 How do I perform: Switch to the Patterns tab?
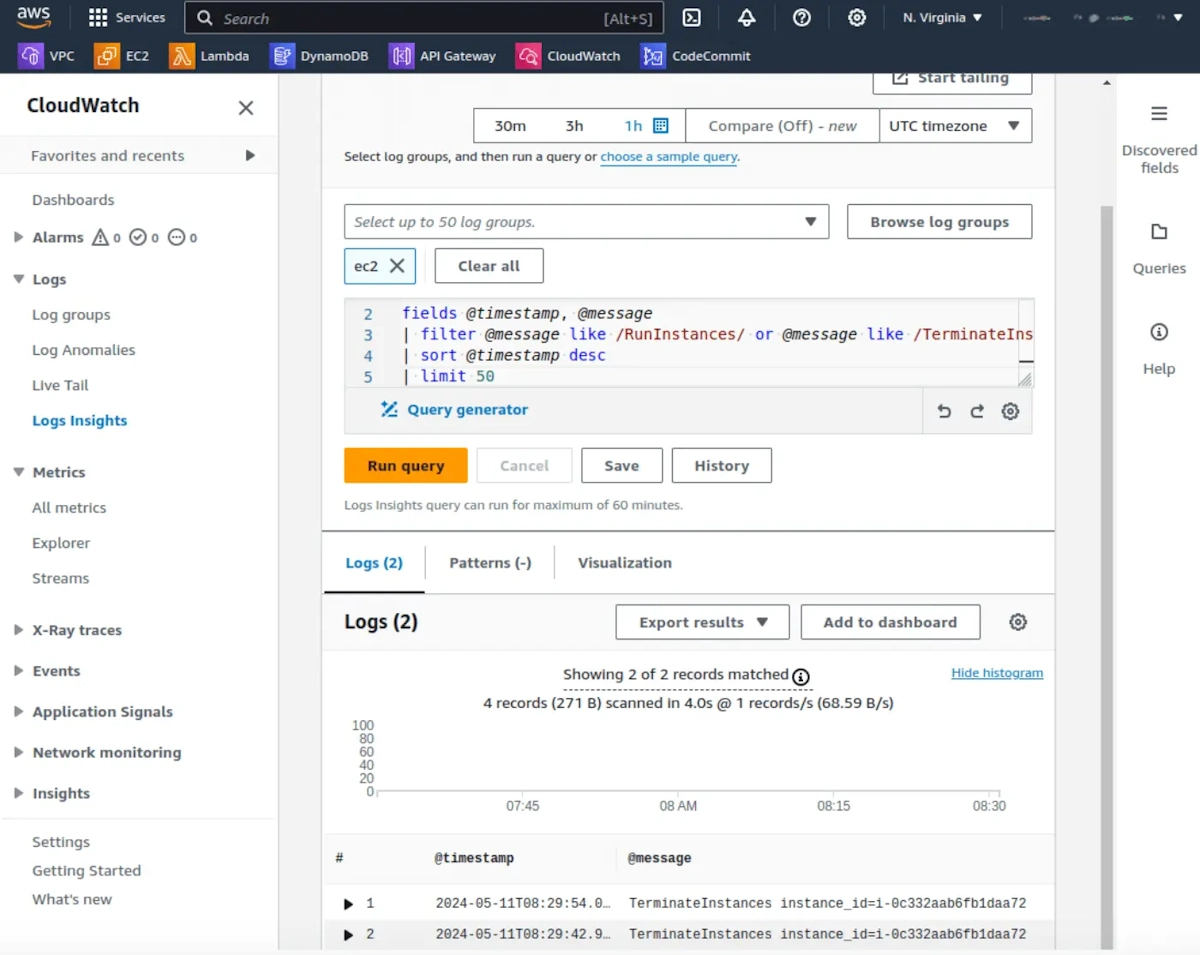(x=489, y=562)
